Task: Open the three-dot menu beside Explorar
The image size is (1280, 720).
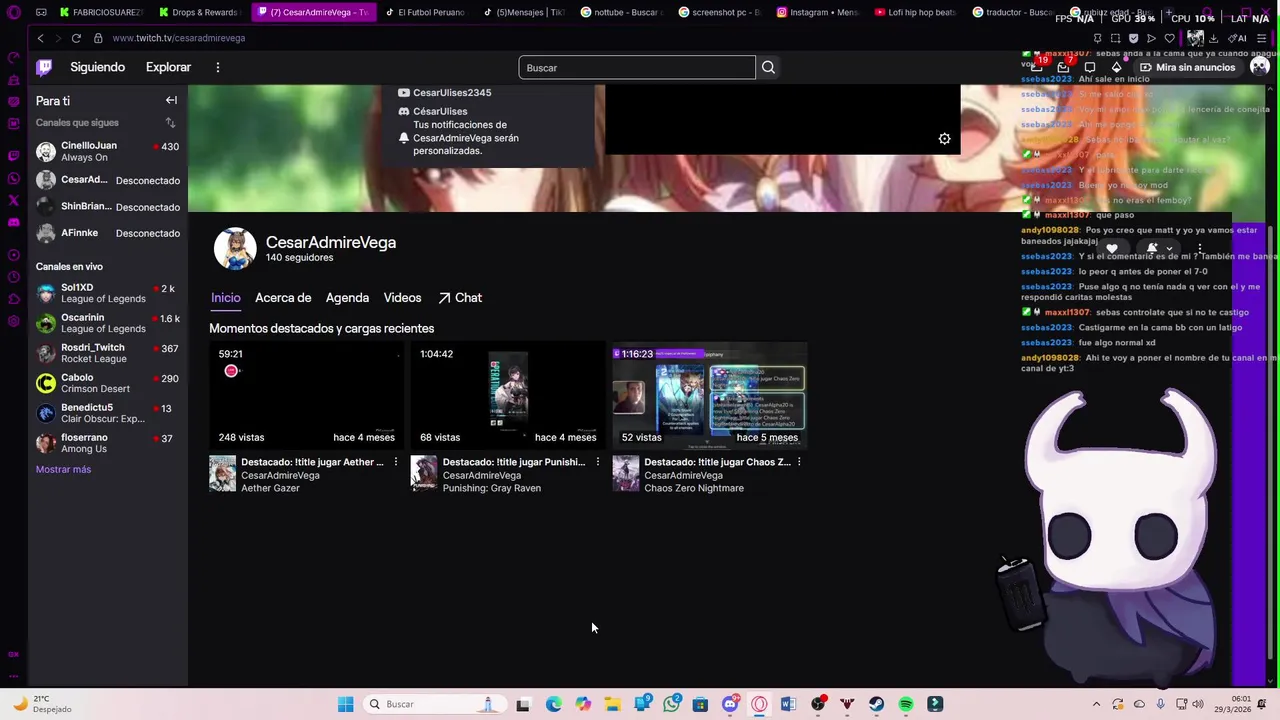Action: click(217, 67)
